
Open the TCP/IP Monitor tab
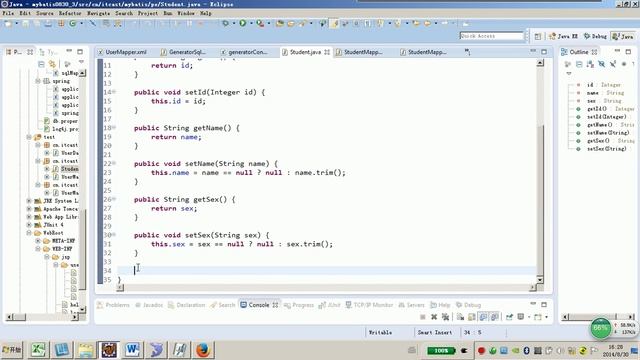(369, 305)
